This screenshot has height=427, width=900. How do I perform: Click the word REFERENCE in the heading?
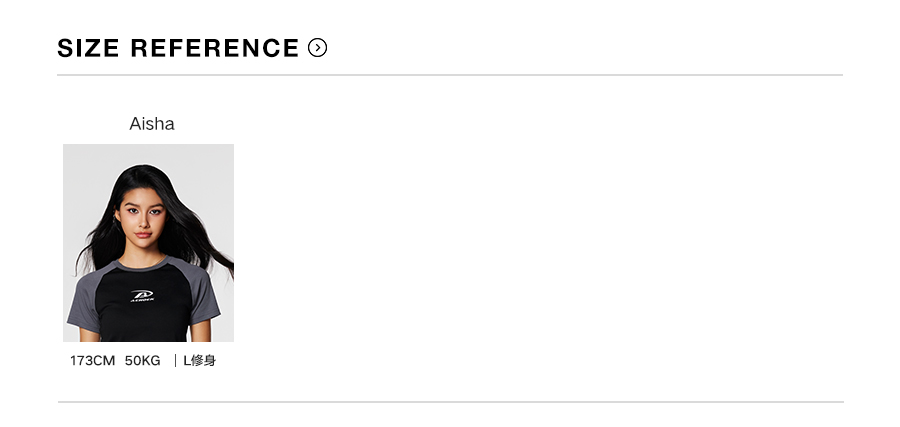[x=214, y=48]
